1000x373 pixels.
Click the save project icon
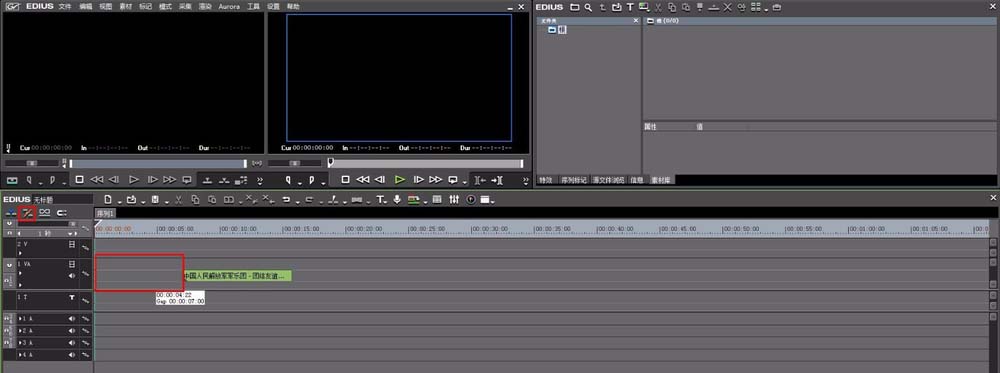pos(155,200)
